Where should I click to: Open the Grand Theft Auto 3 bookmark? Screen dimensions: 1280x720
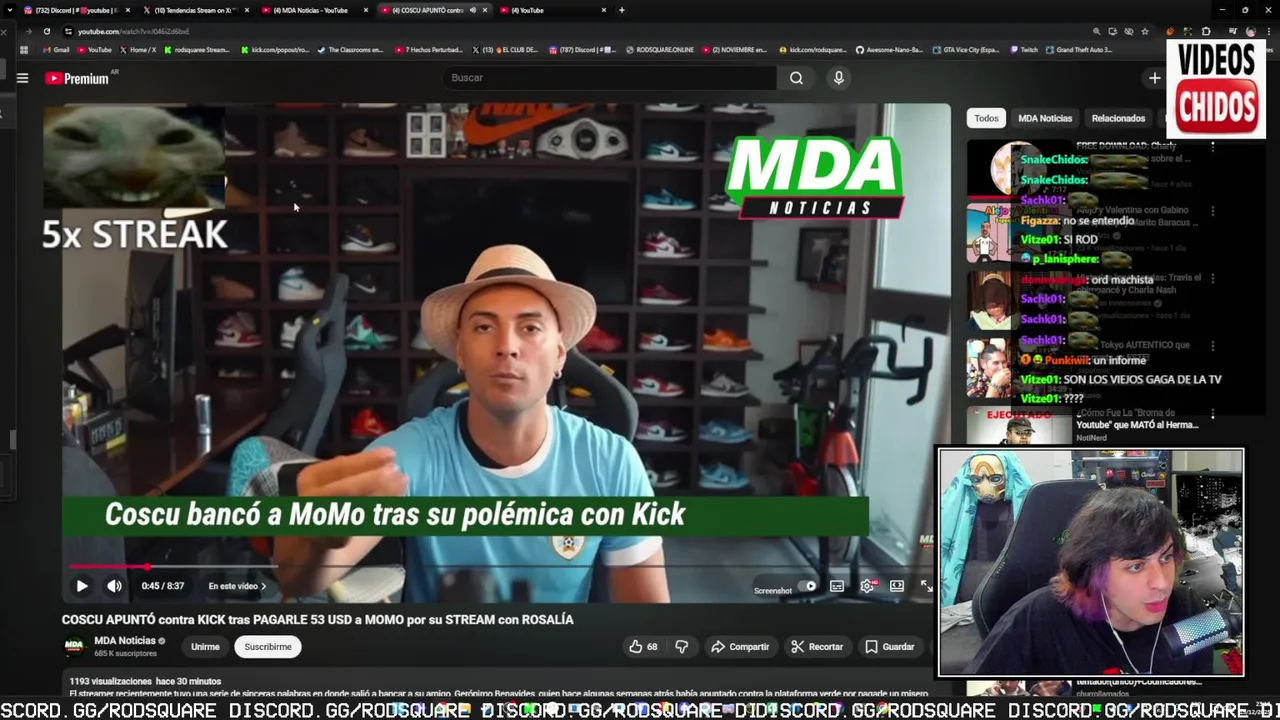(1080, 50)
